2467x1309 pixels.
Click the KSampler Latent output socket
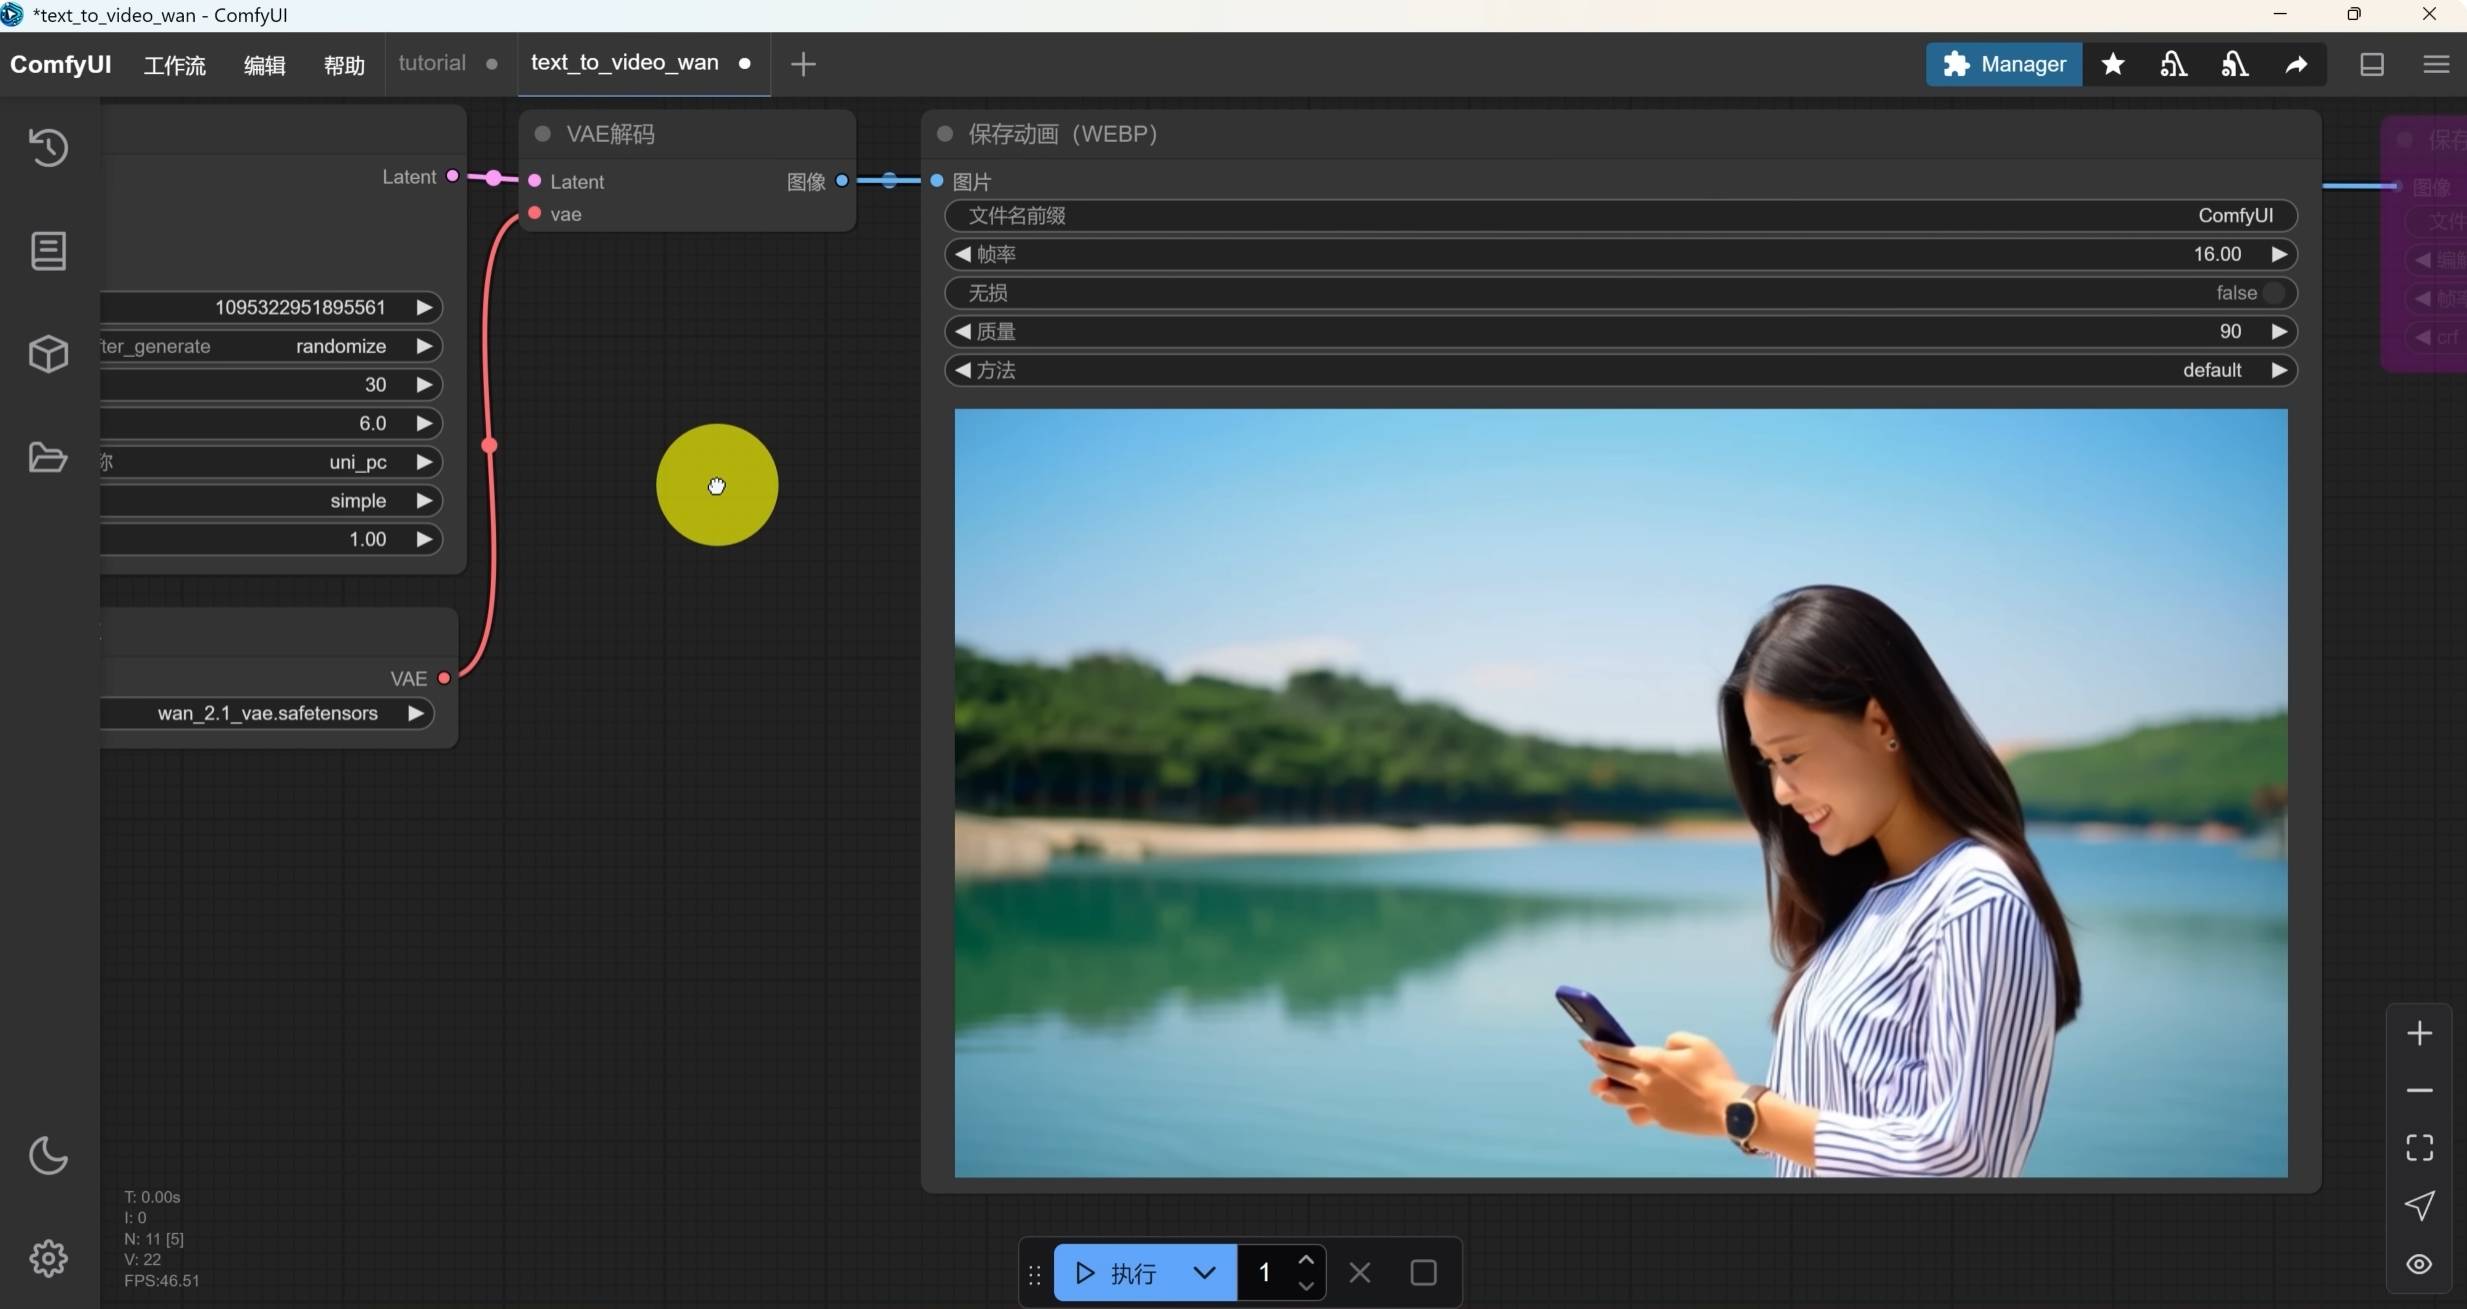click(x=452, y=176)
